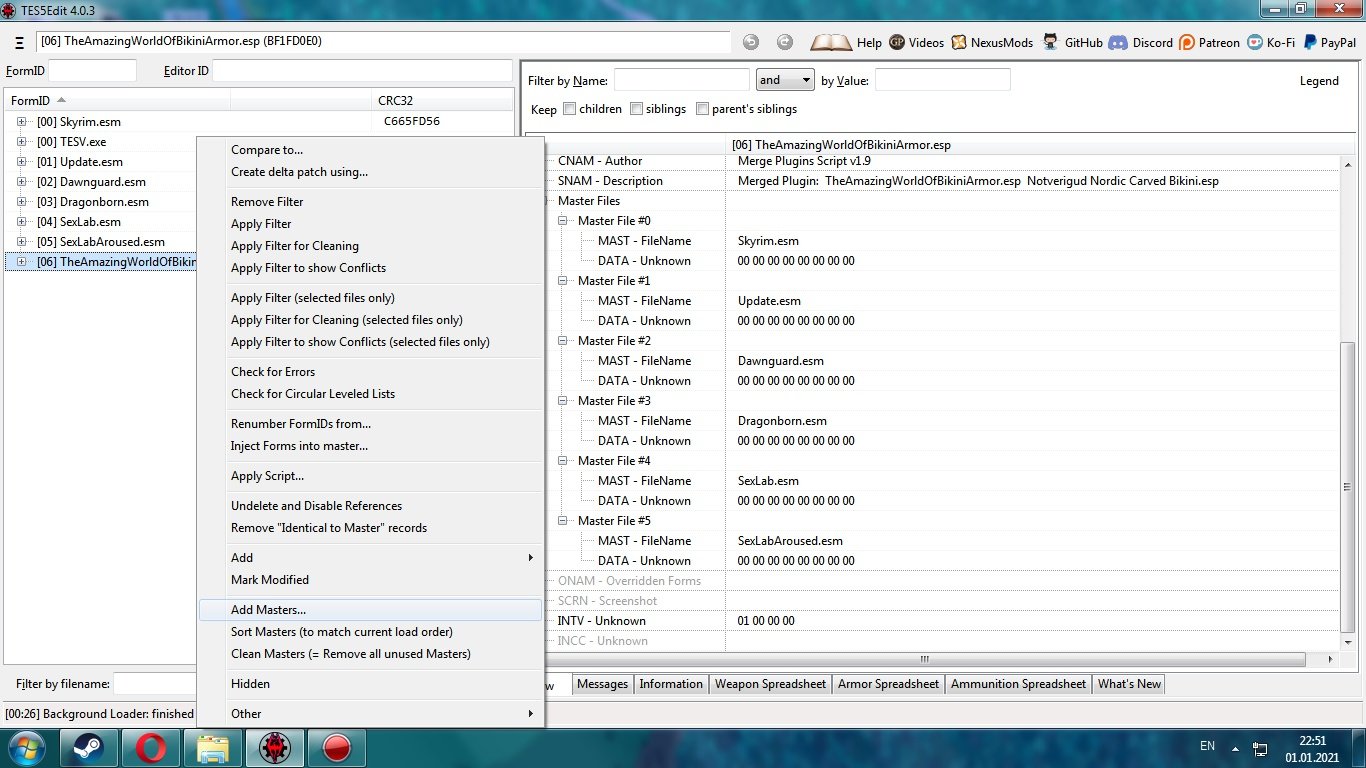The image size is (1366, 768).
Task: Select 'Add Masters...' from the context menu
Action: pos(268,610)
